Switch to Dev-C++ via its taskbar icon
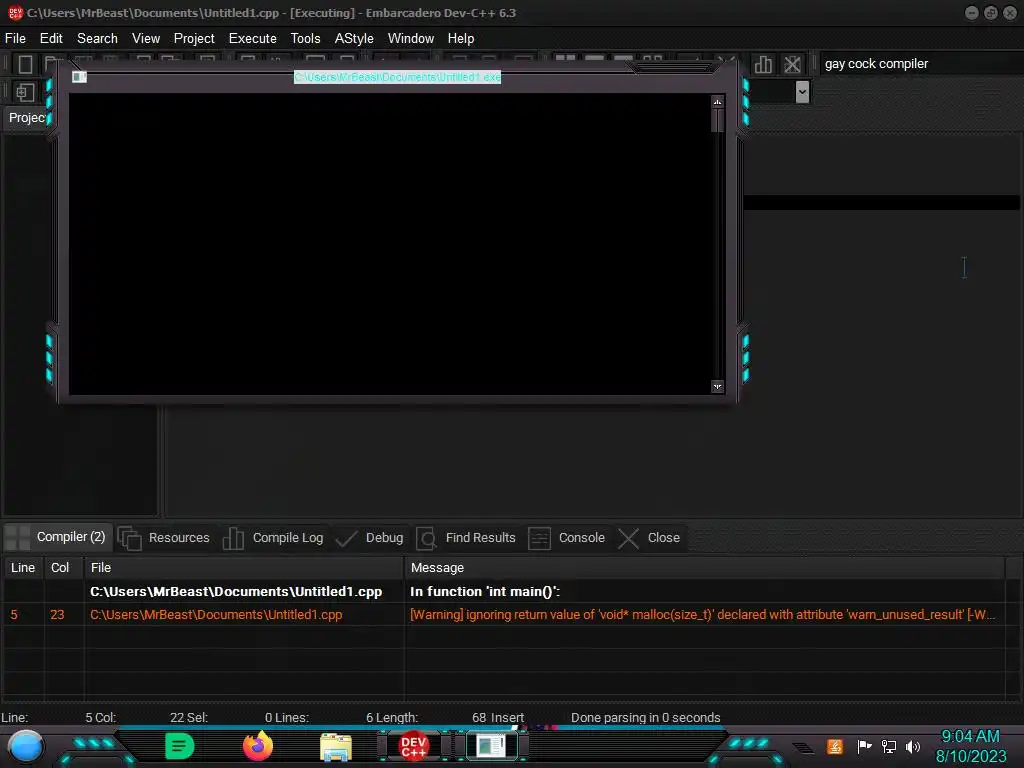 tap(413, 746)
